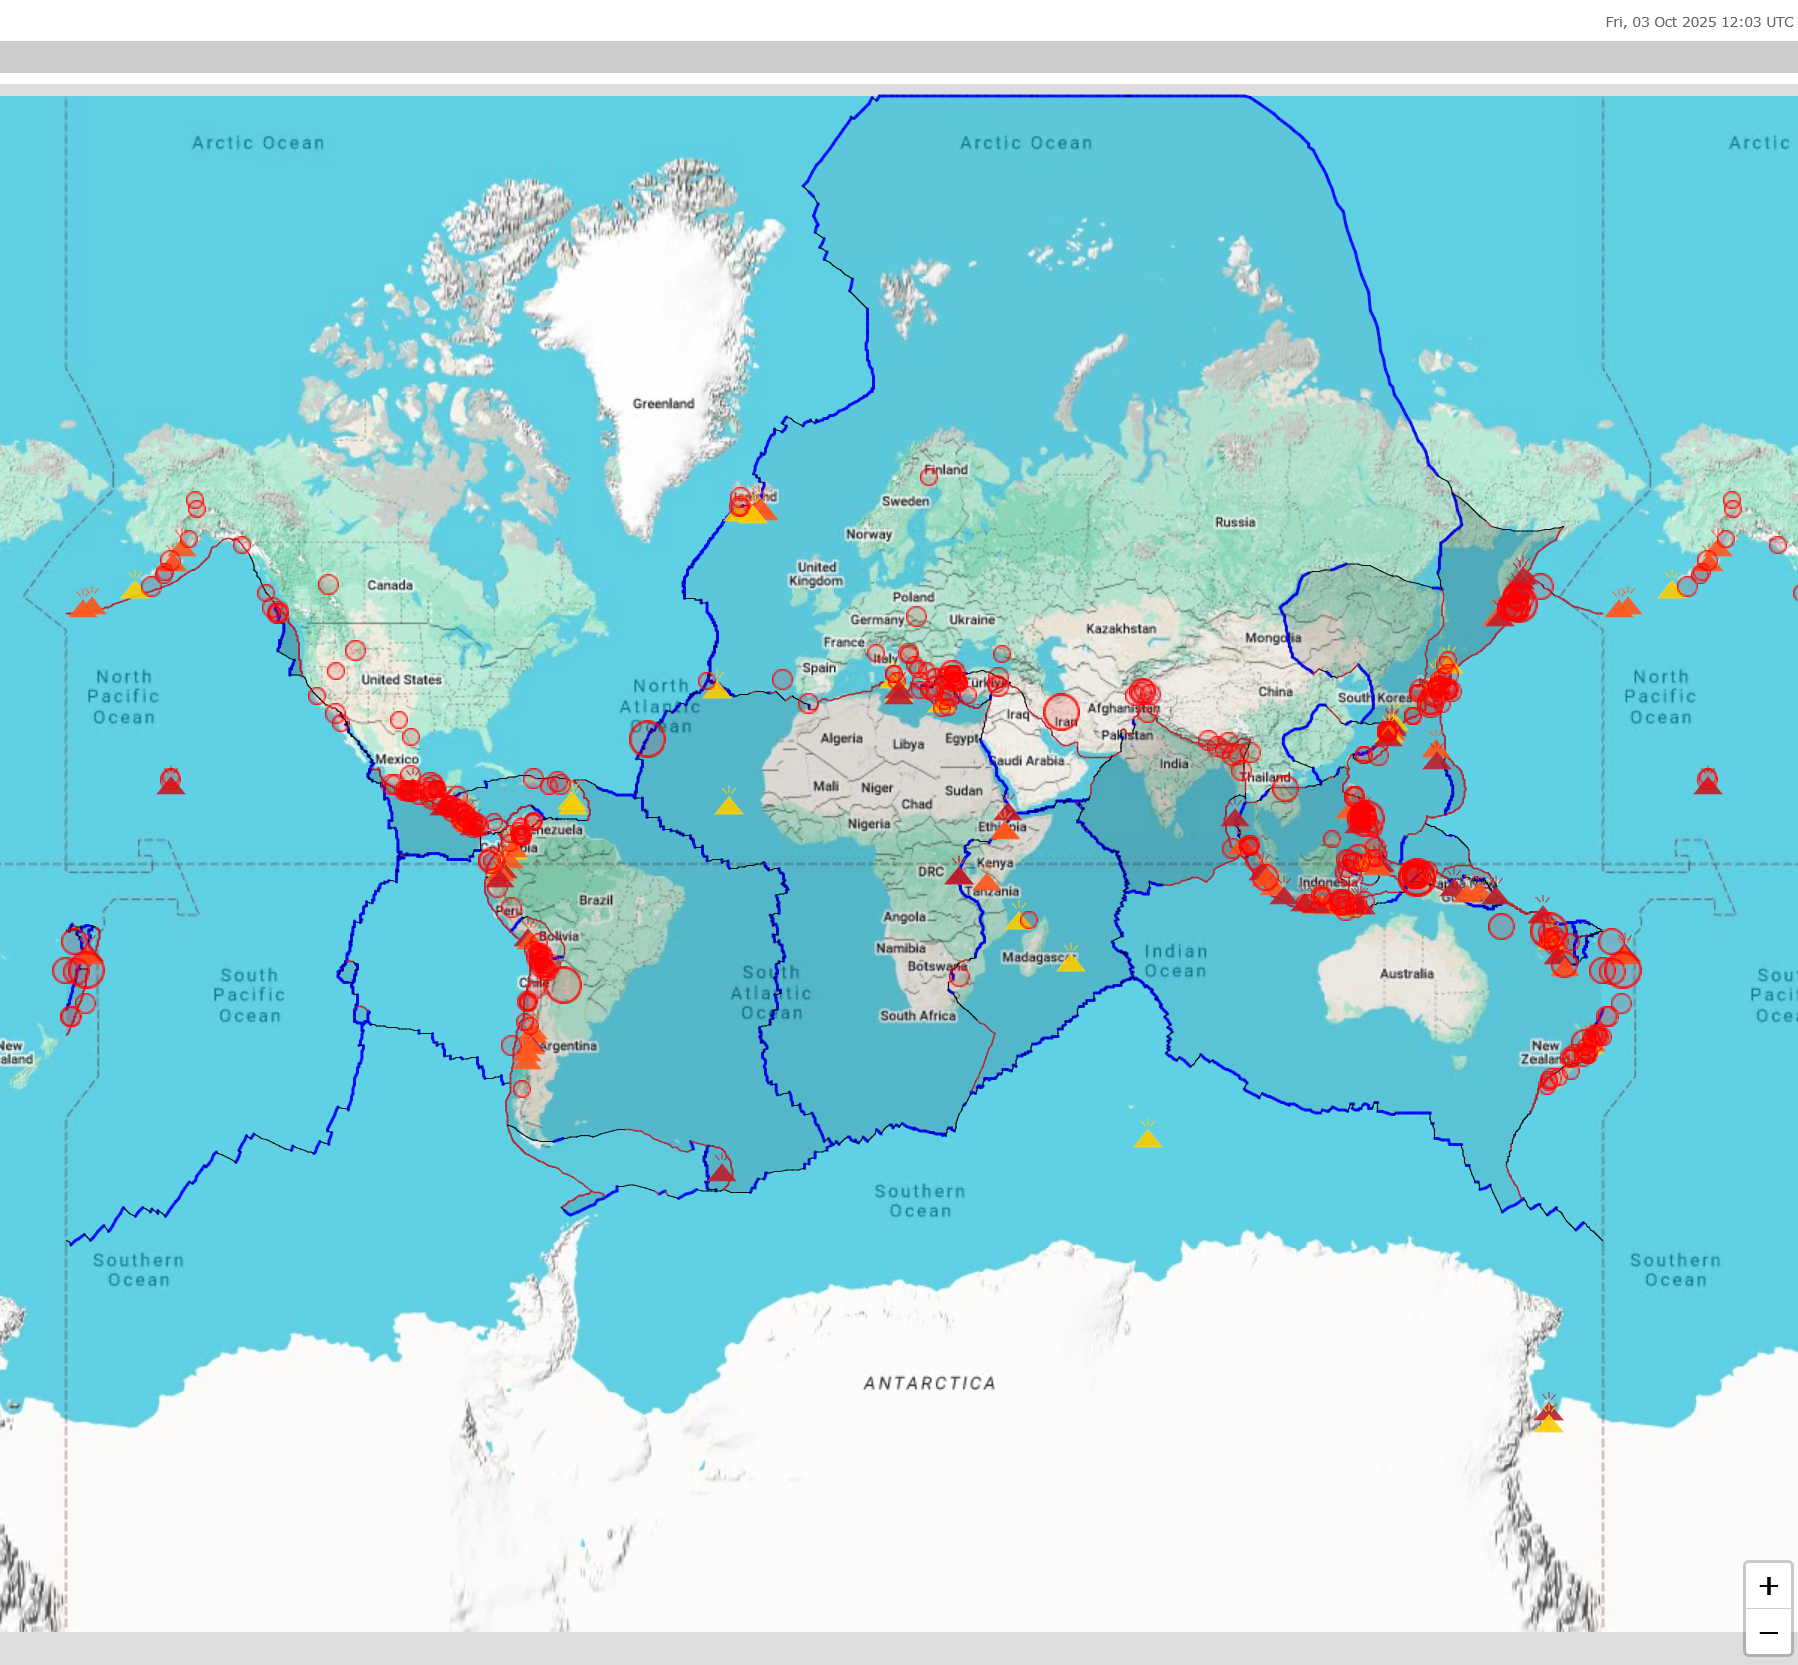This screenshot has height=1665, width=1798.
Task: Select earthquake circle between Germany and Poland
Action: pos(915,617)
